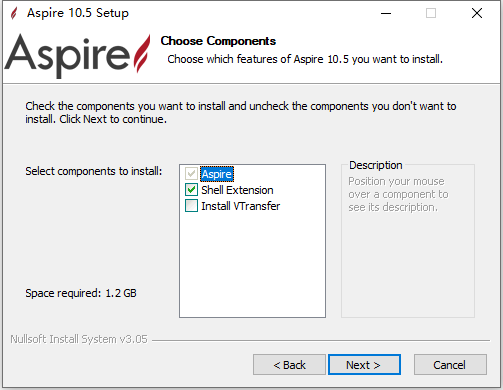Click the Nullsoft Install System v3.05 text
Screen dimensions: 503x390
click(79, 339)
